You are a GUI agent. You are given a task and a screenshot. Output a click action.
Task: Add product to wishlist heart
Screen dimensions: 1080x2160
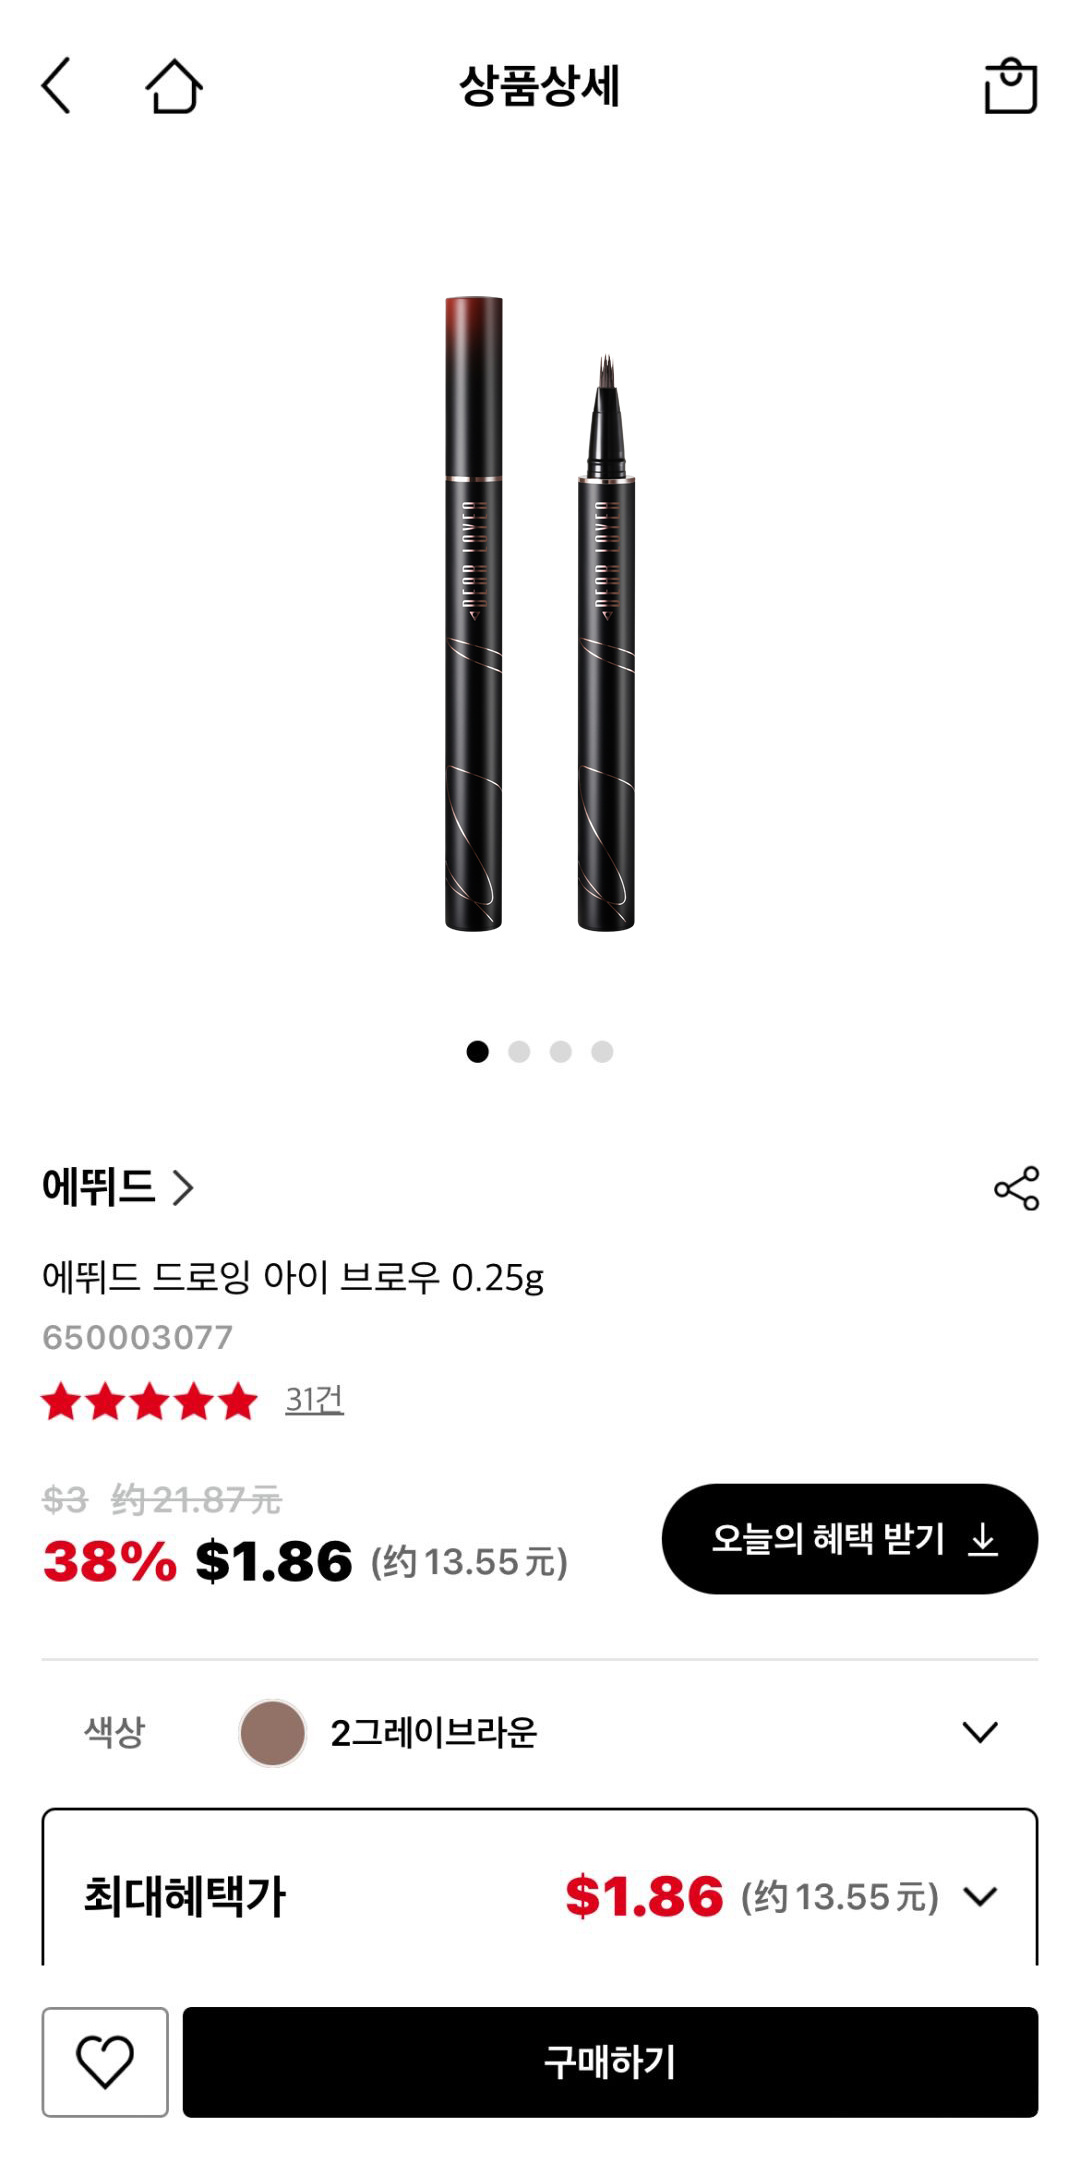click(x=105, y=2062)
